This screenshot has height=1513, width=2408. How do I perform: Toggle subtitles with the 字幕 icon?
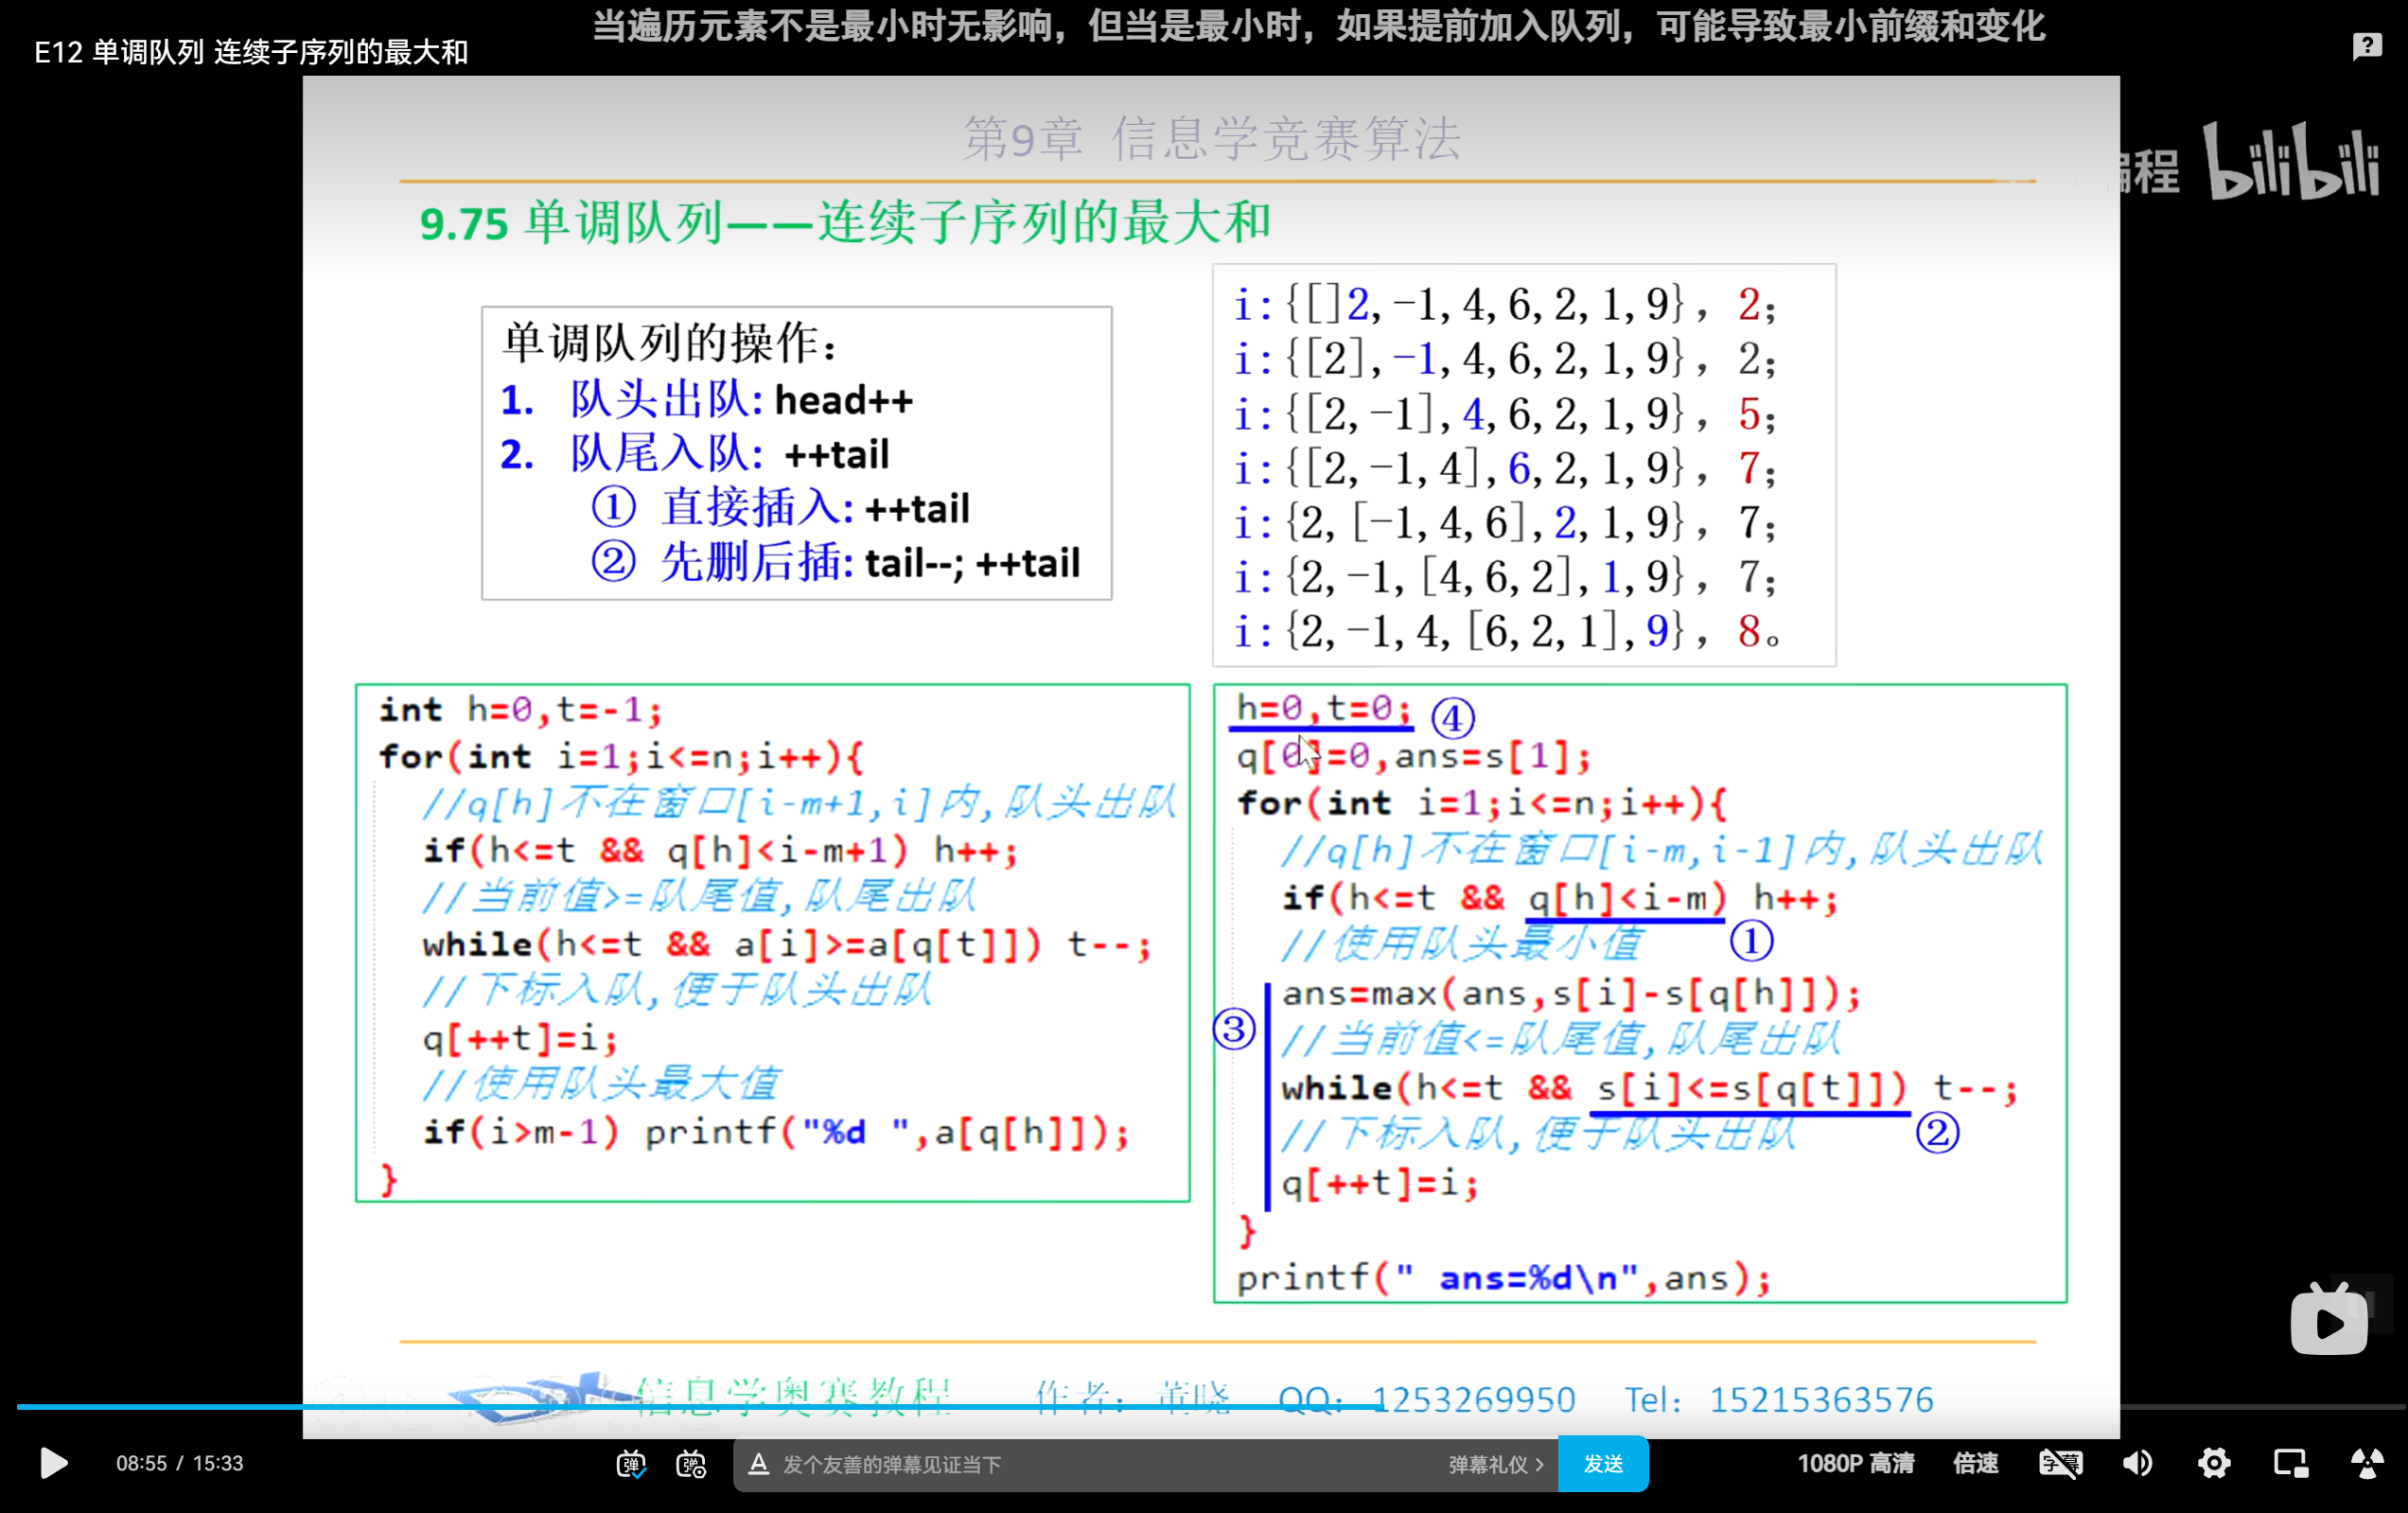[x=2060, y=1463]
